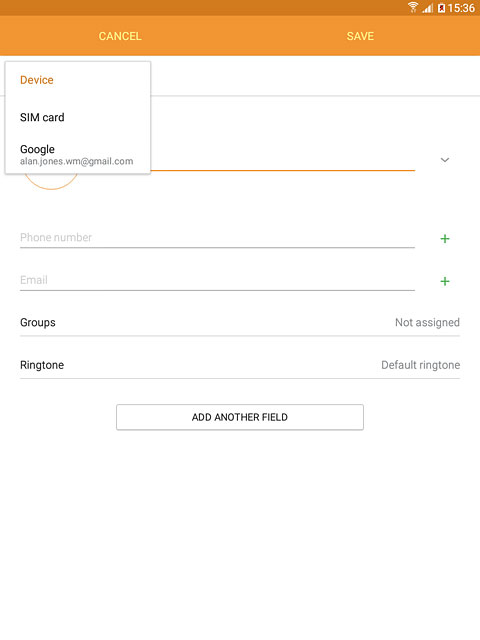The width and height of the screenshot is (480, 640).
Task: Focus the Email input field
Action: [x=217, y=280]
